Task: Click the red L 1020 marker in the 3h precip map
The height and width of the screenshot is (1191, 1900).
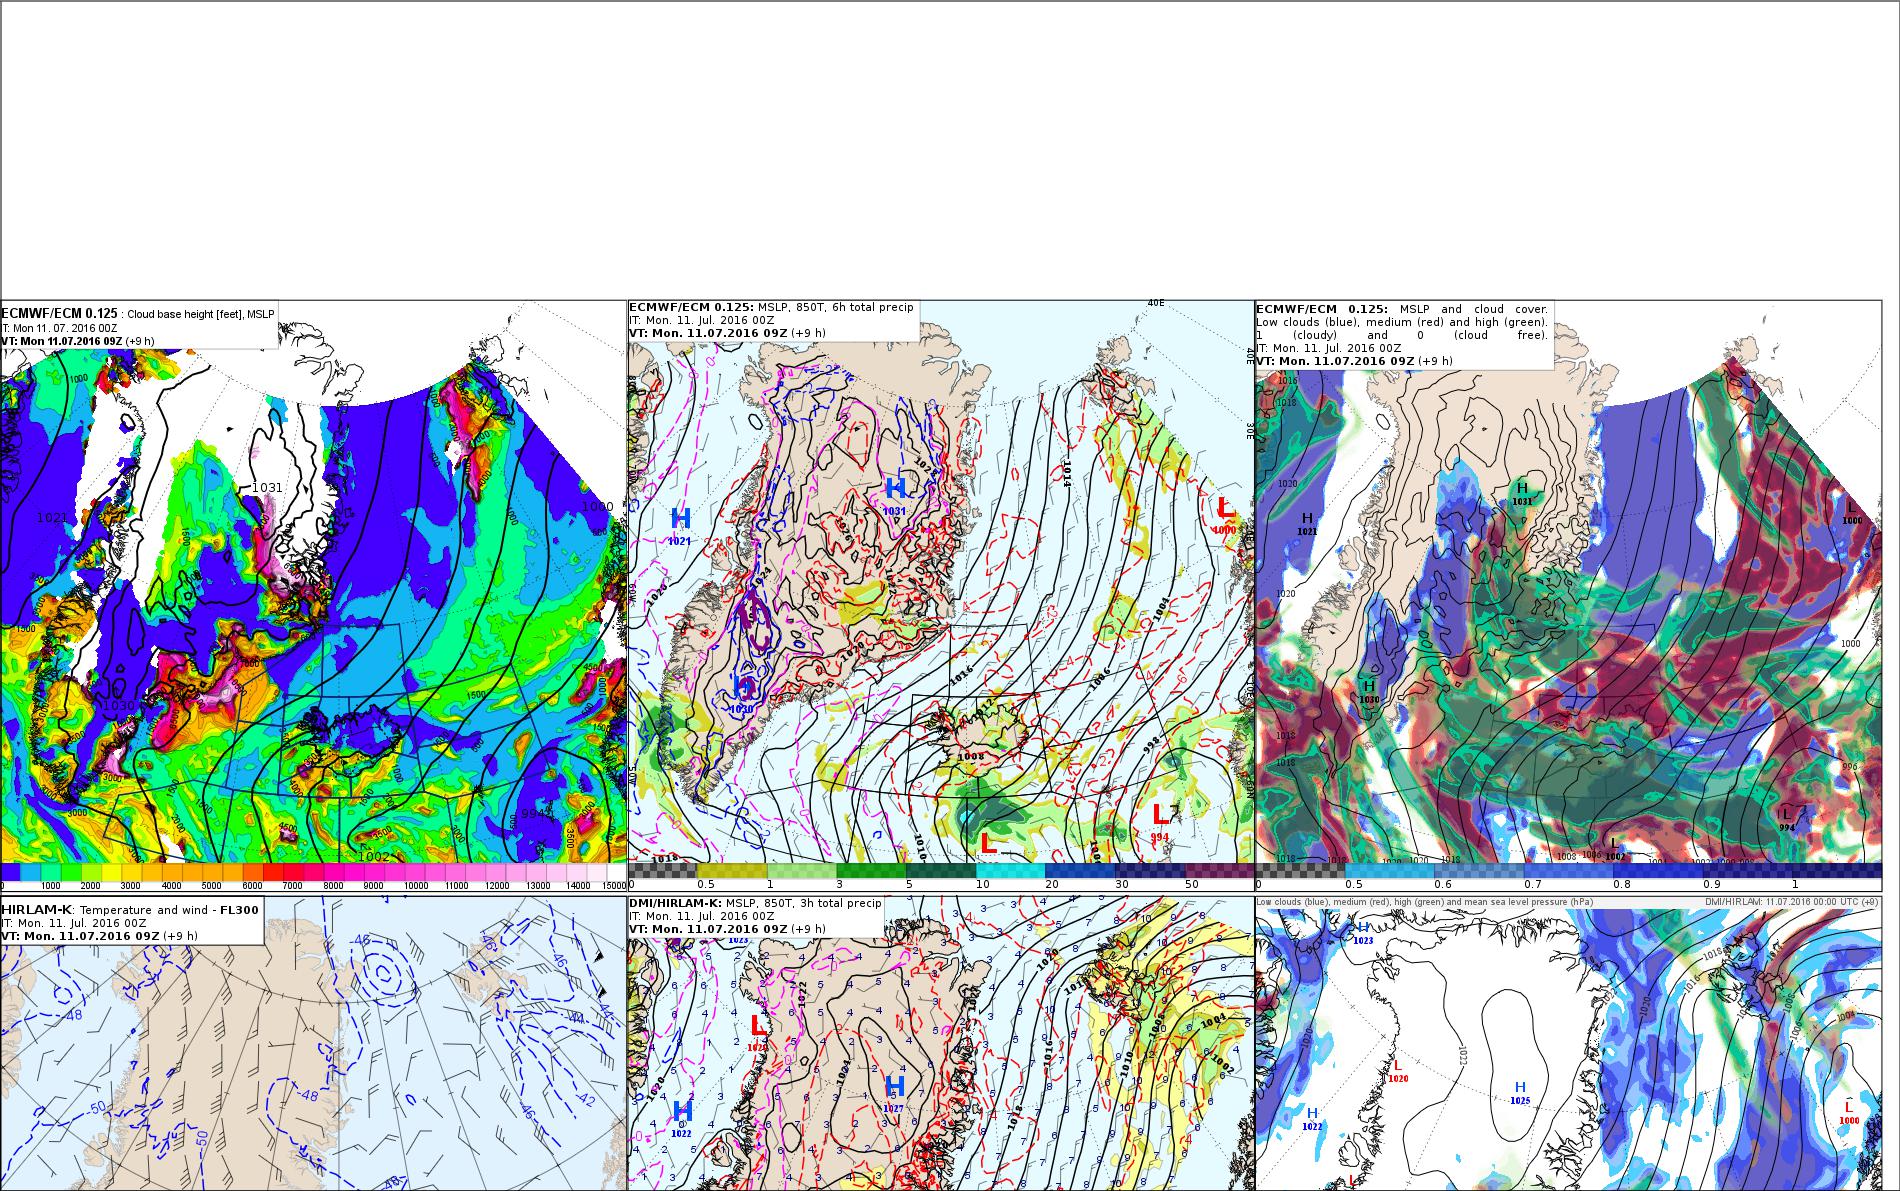Action: pos(758,1031)
